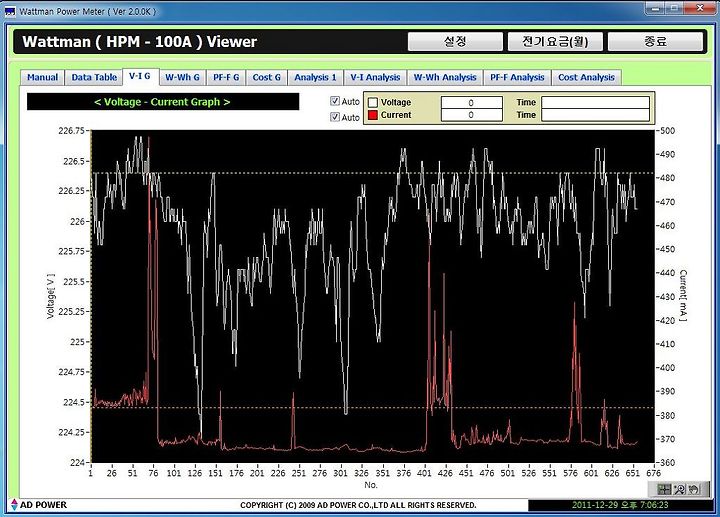720x517 pixels.
Task: Click the 226.75 voltage axis maximum label
Action: (72, 130)
